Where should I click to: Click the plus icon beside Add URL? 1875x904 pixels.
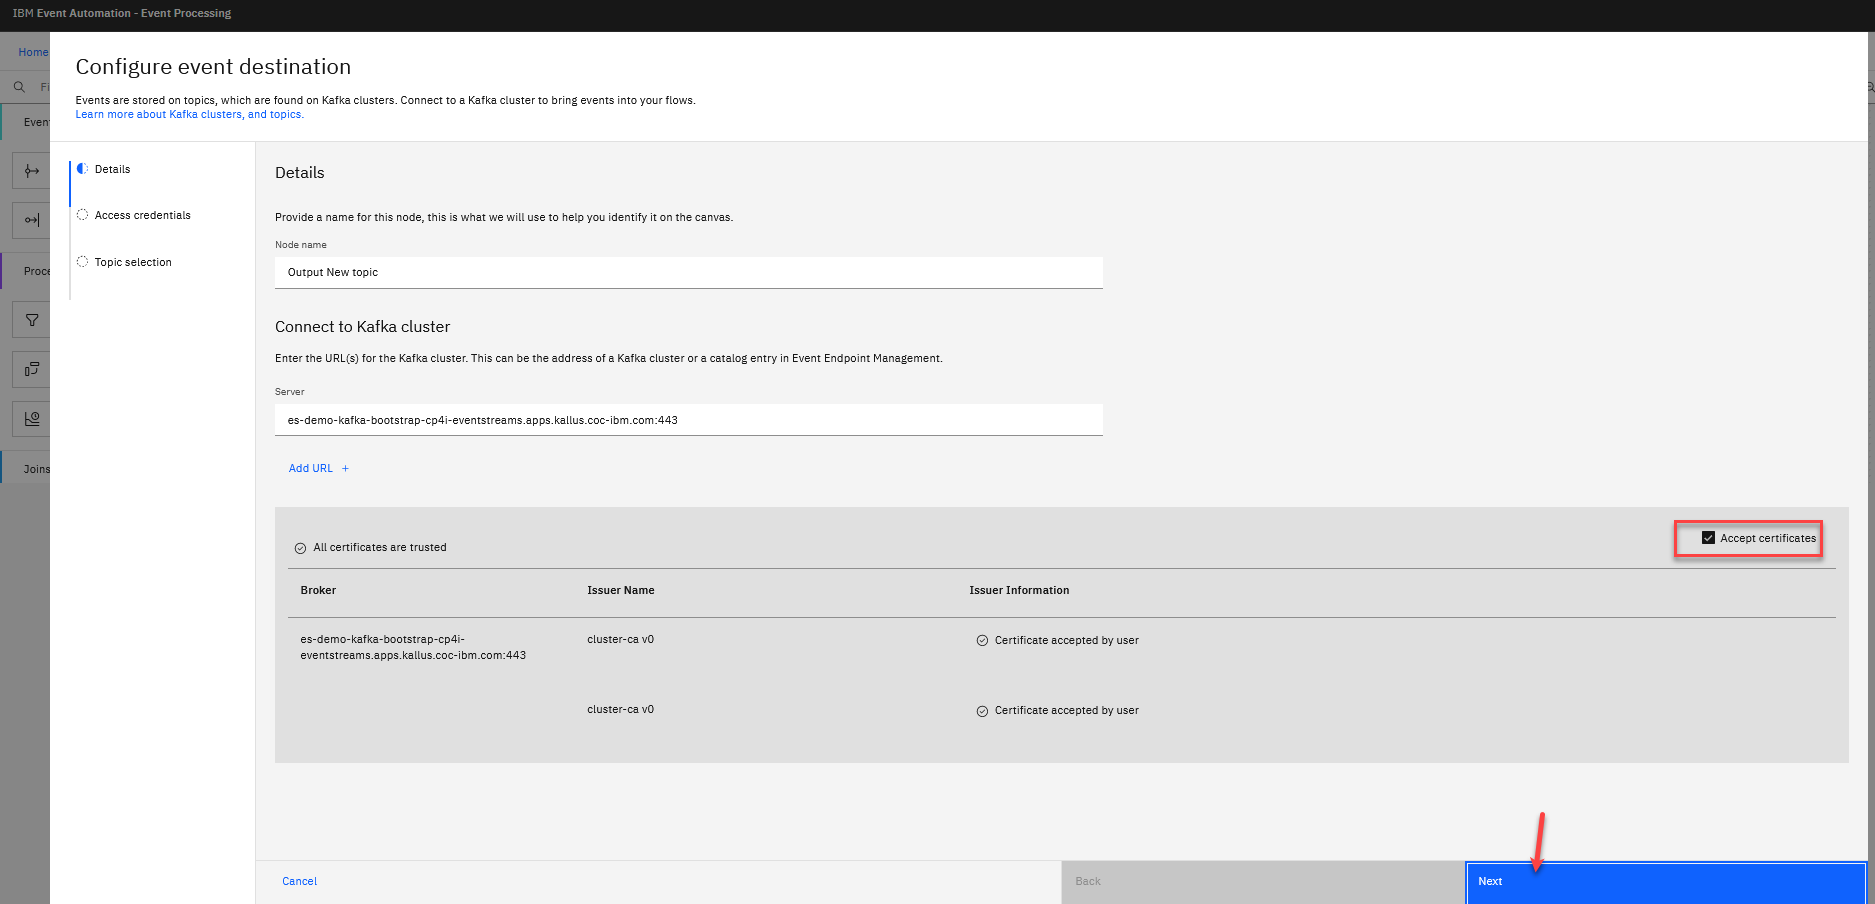[345, 468]
